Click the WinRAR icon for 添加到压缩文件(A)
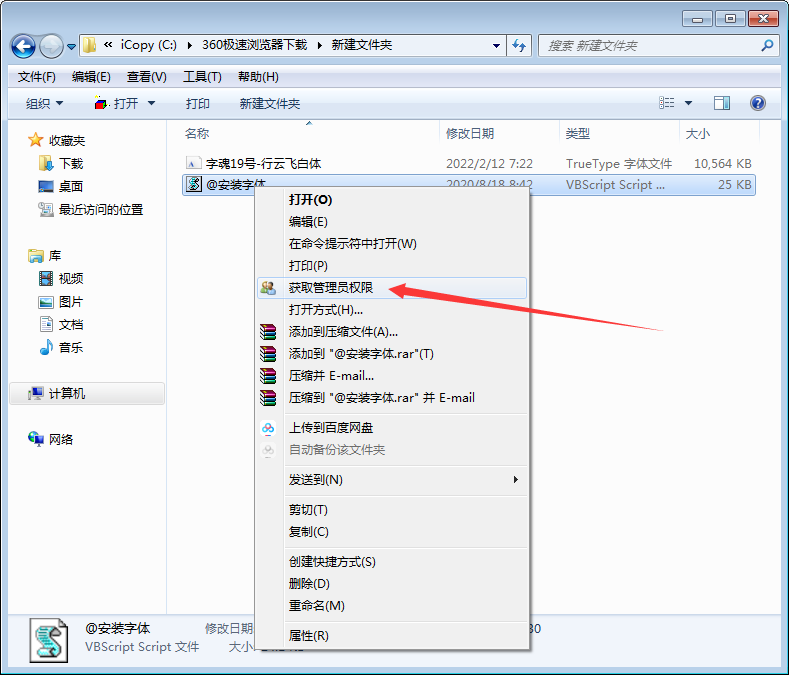Viewport: 789px width, 675px height. point(267,332)
